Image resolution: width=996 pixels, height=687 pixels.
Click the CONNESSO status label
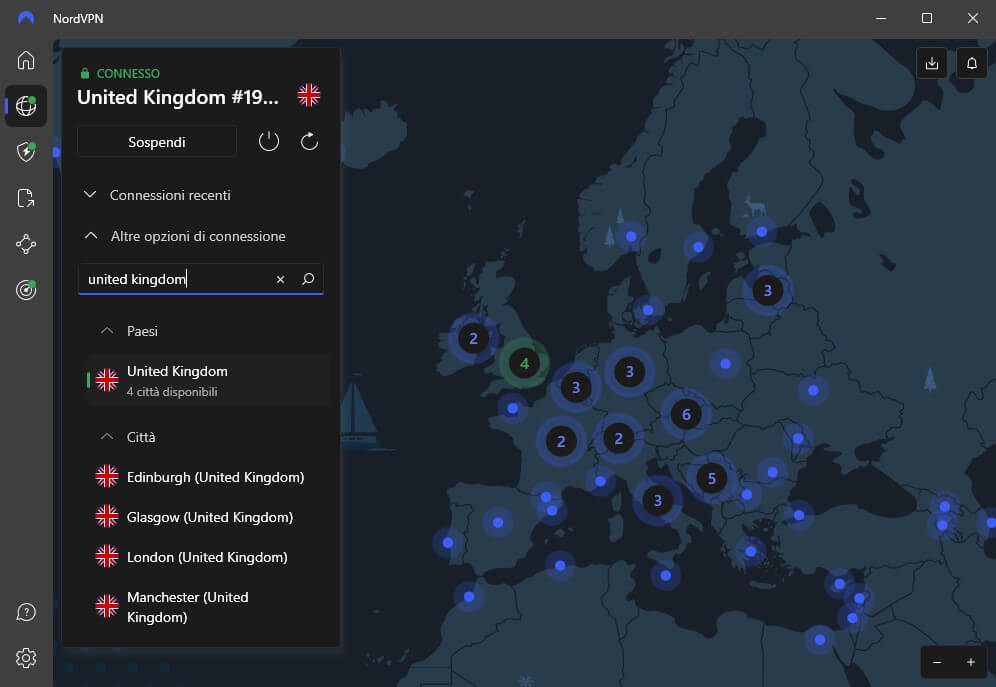(128, 73)
